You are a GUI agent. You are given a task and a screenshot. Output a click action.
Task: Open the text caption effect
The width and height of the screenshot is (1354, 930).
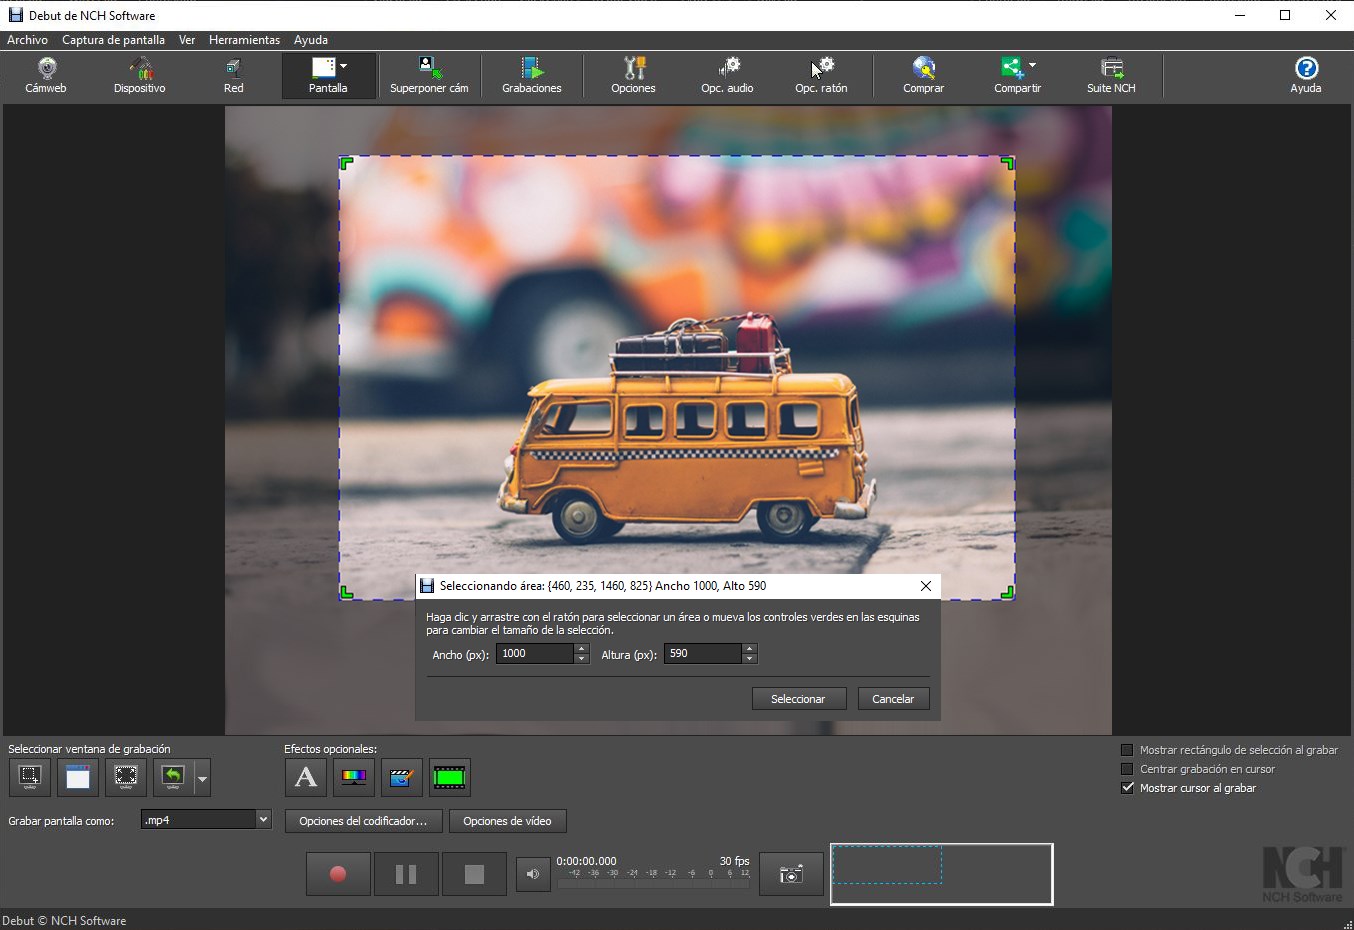(306, 777)
